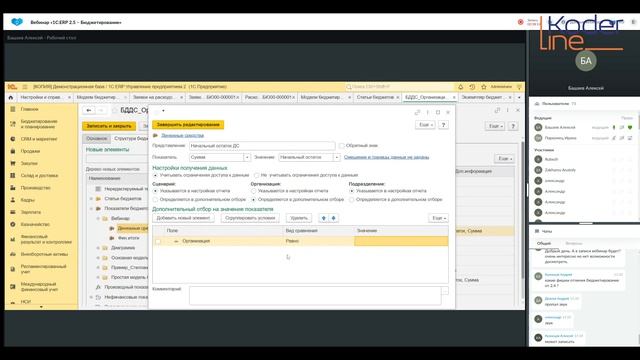
Task: Open Склад и доставка section
Action: click(39, 176)
